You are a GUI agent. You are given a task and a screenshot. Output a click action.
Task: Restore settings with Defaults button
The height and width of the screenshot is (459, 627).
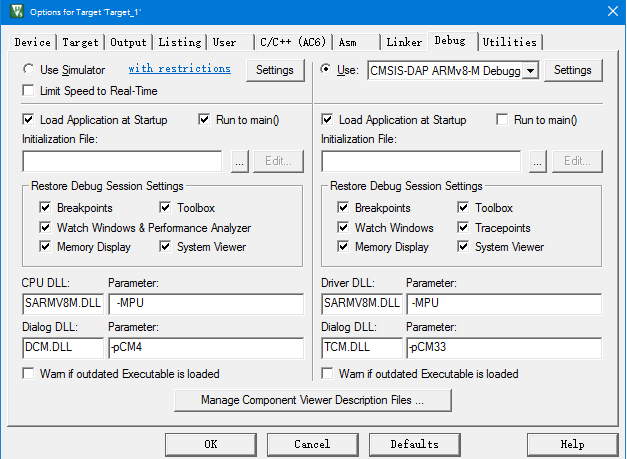click(x=414, y=445)
